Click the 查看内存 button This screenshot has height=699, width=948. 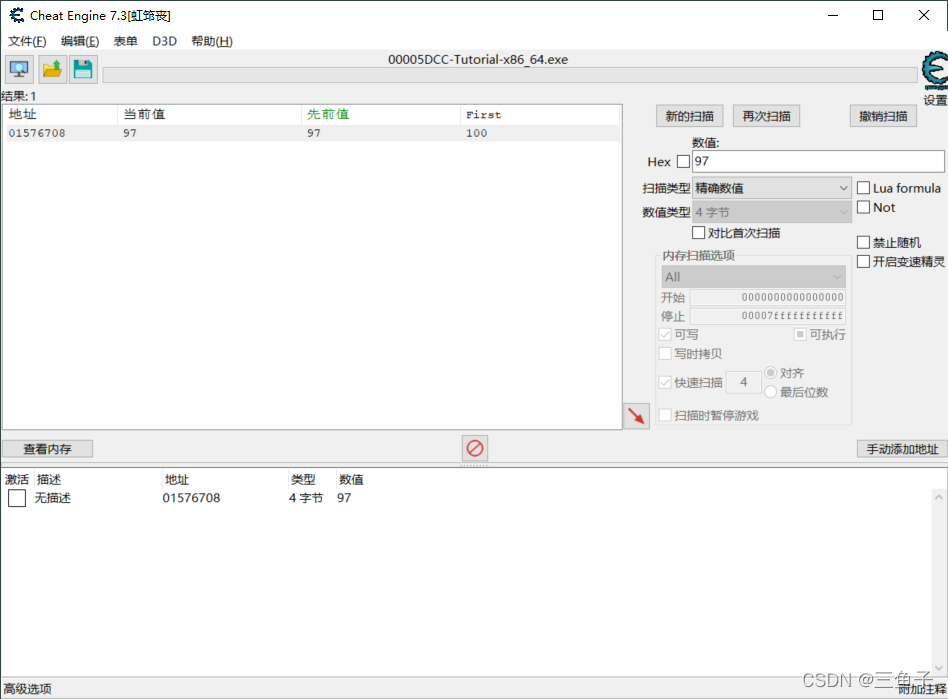[x=47, y=449]
